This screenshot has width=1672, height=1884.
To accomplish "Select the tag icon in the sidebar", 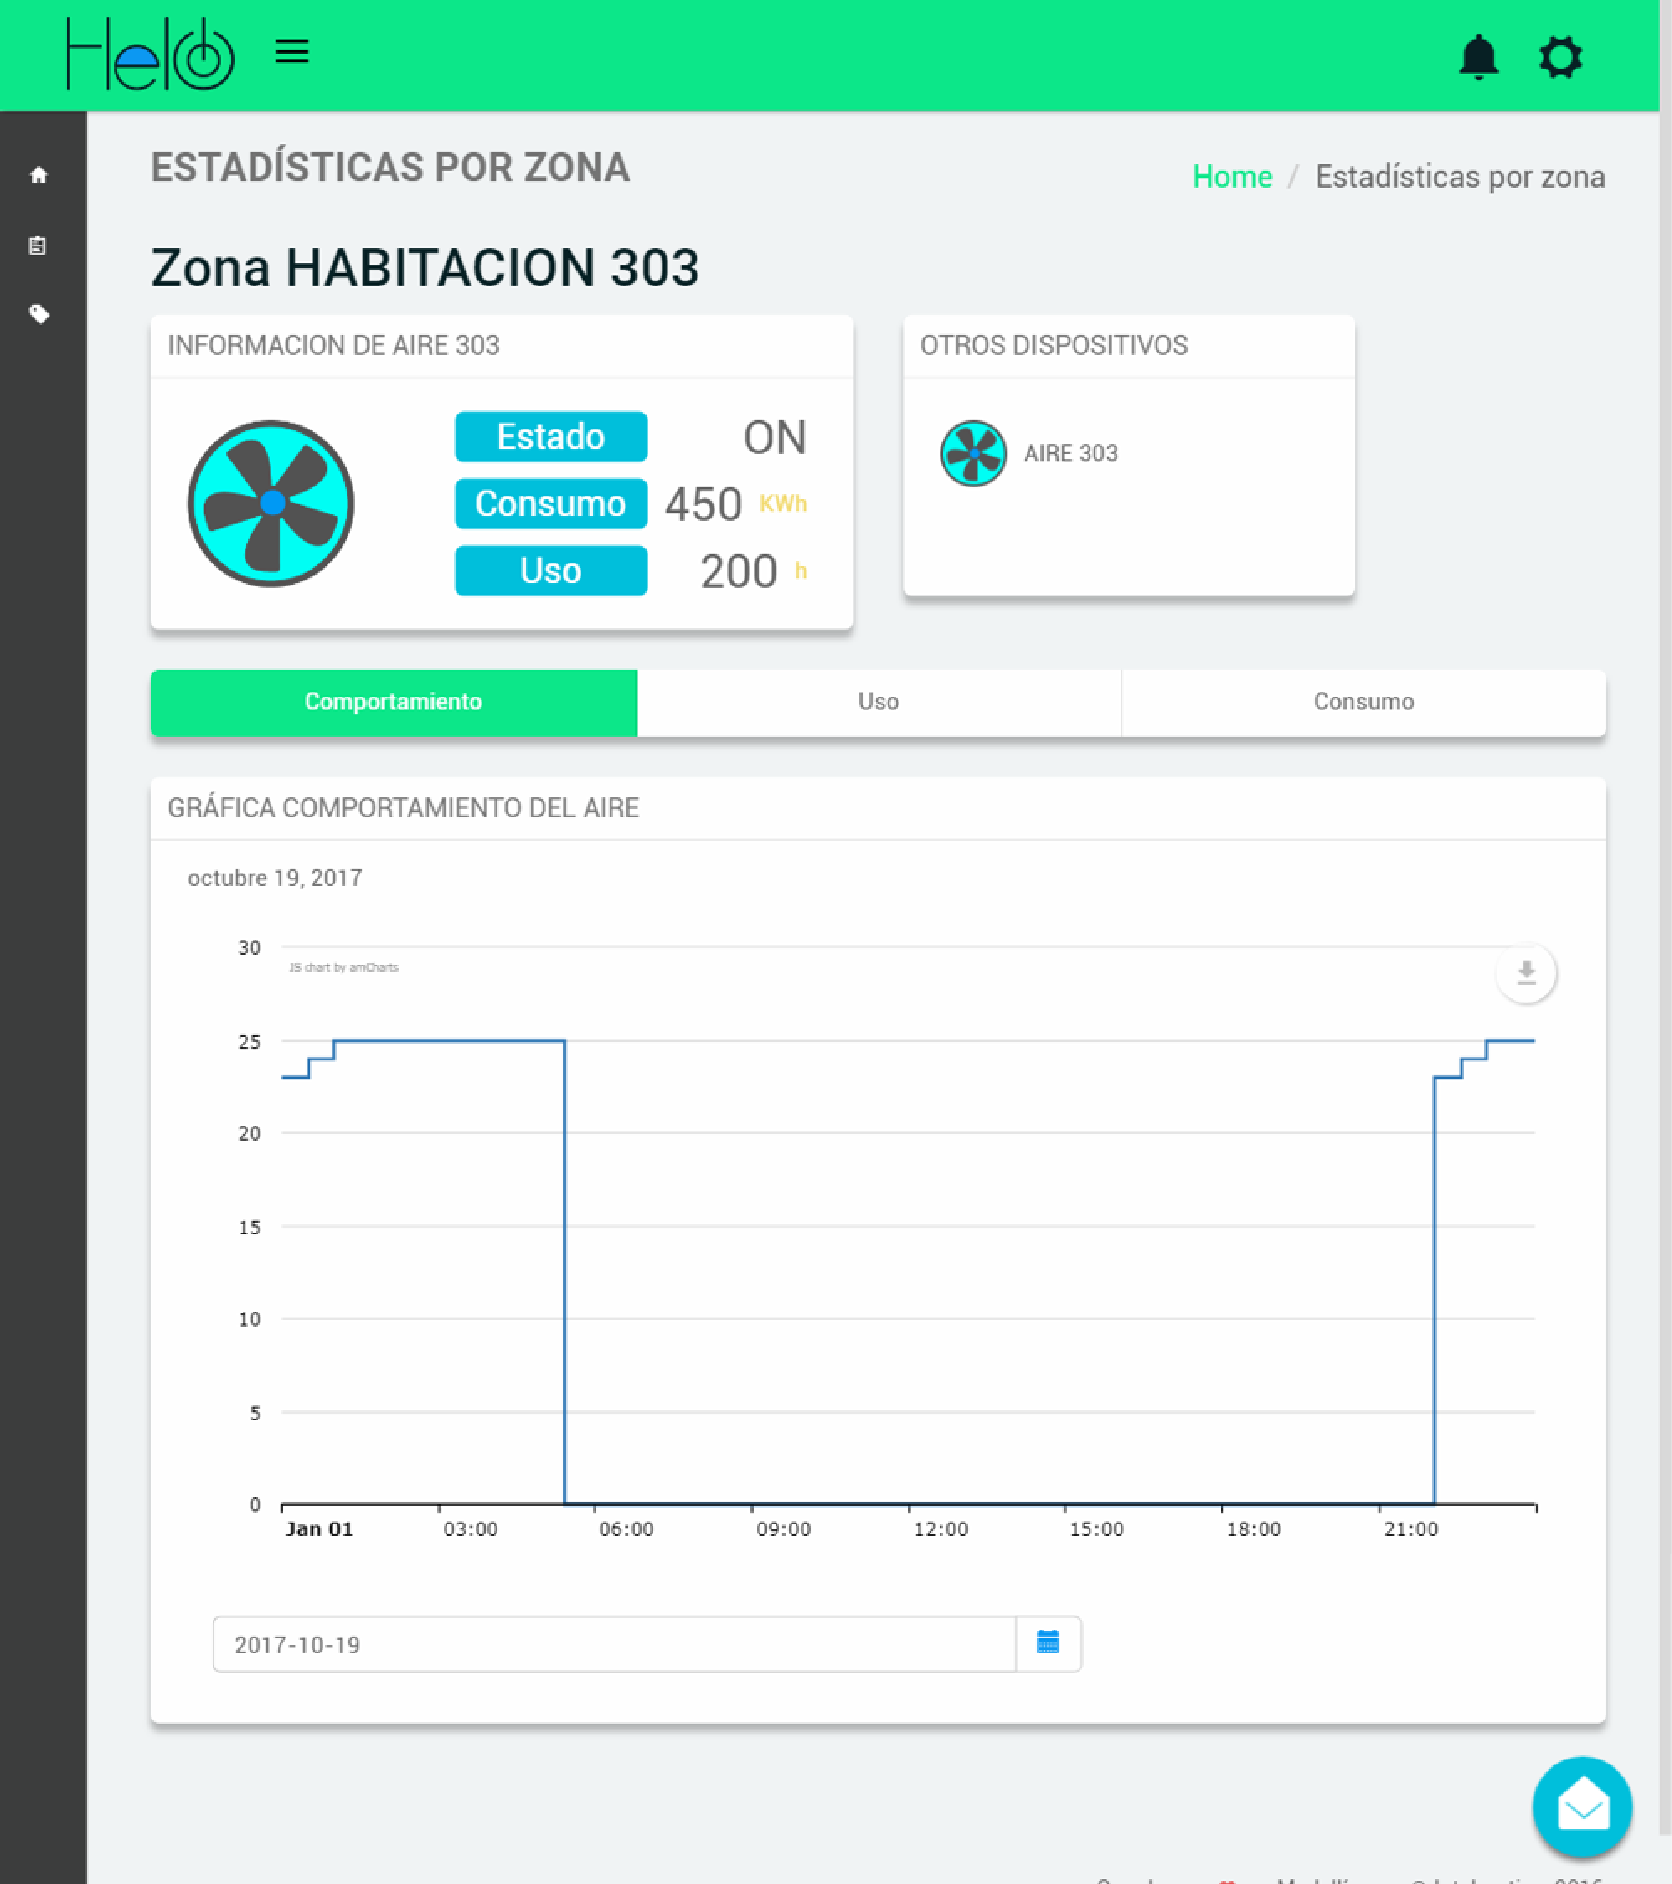I will [x=40, y=313].
